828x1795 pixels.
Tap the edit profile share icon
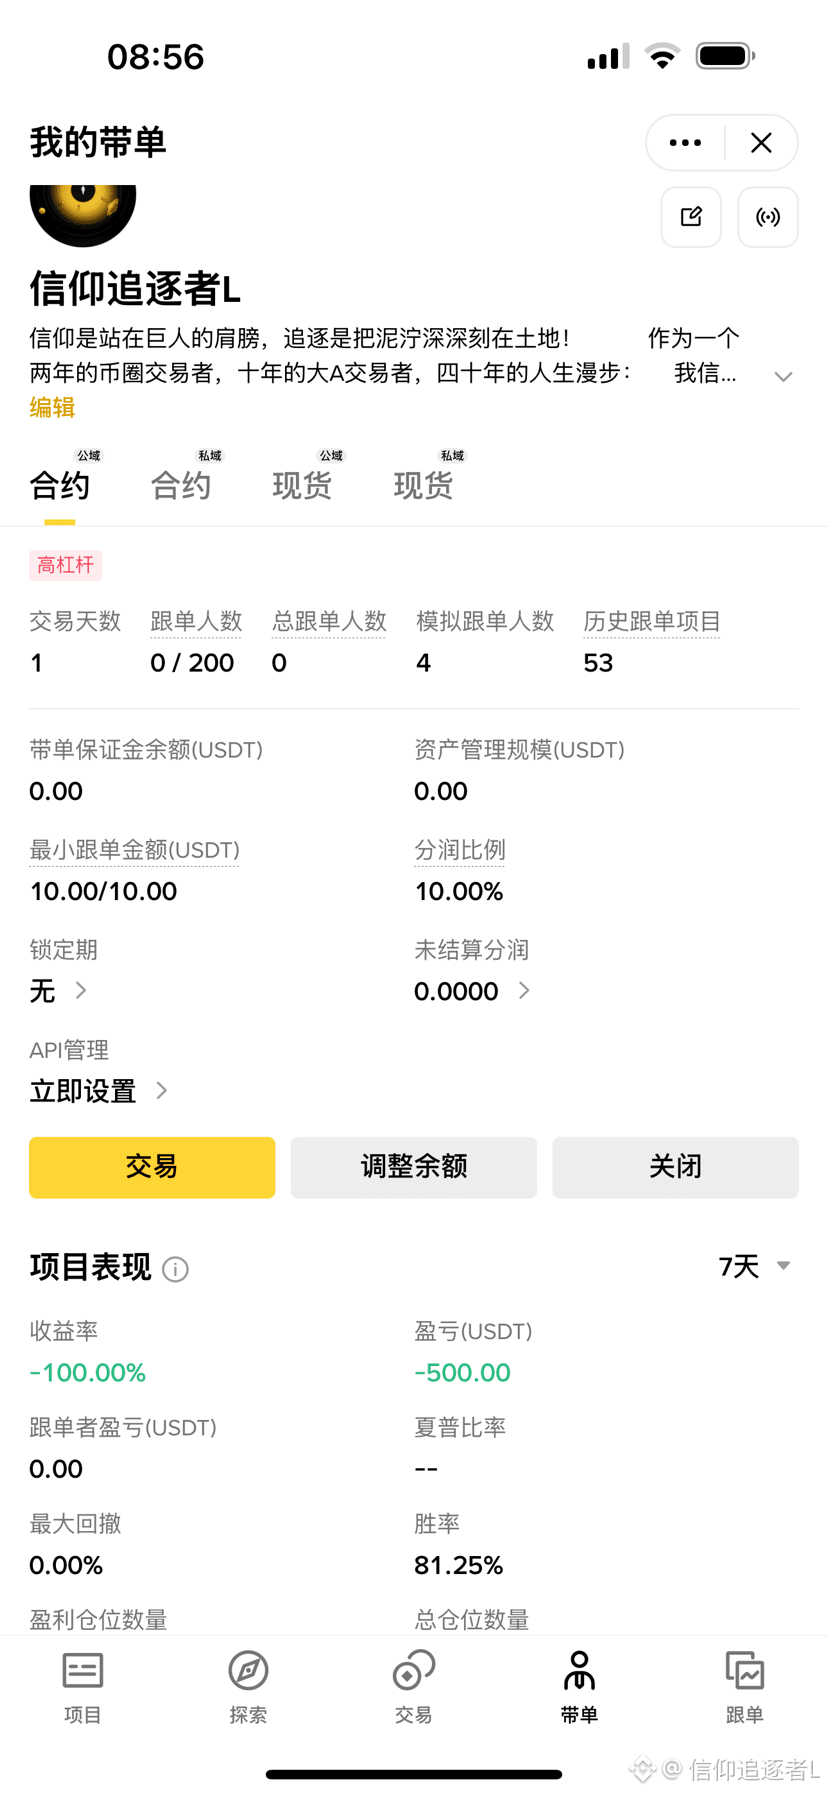pos(691,217)
